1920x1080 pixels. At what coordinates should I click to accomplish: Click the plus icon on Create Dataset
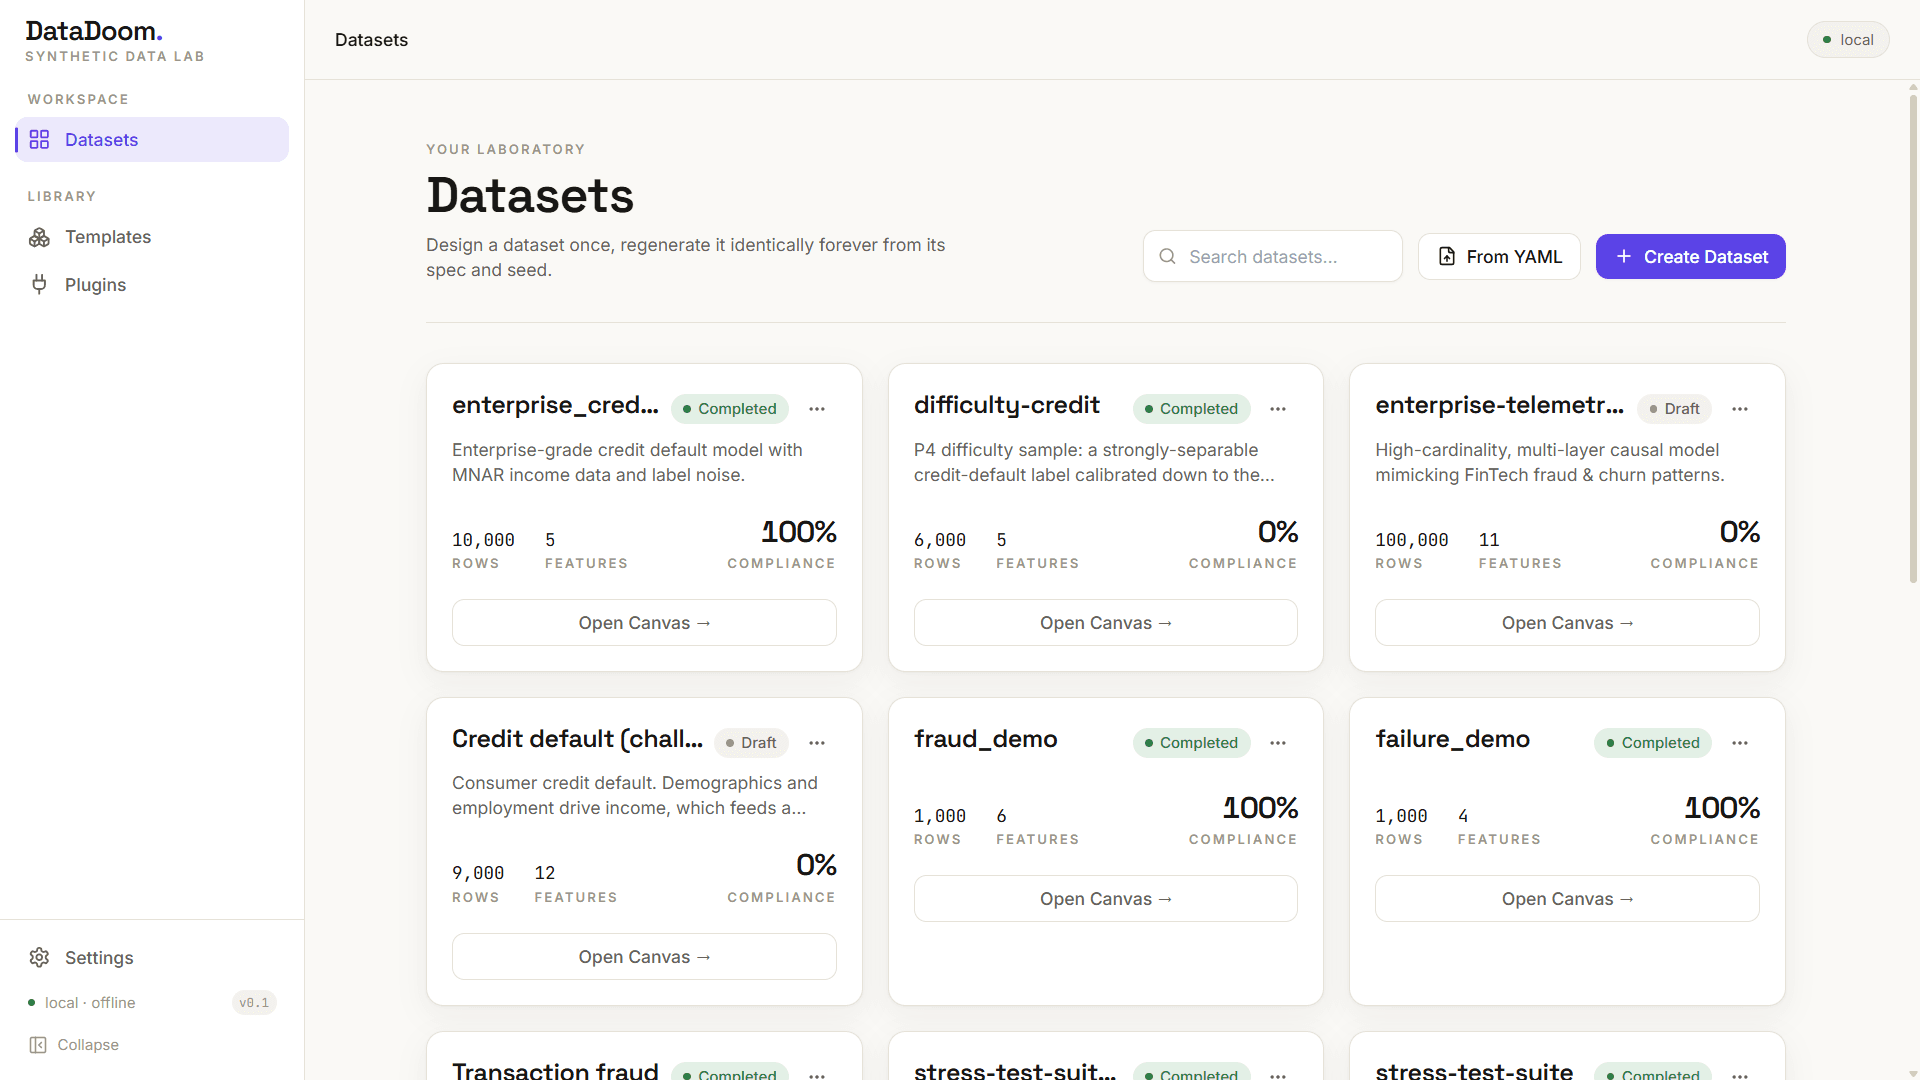click(x=1624, y=257)
